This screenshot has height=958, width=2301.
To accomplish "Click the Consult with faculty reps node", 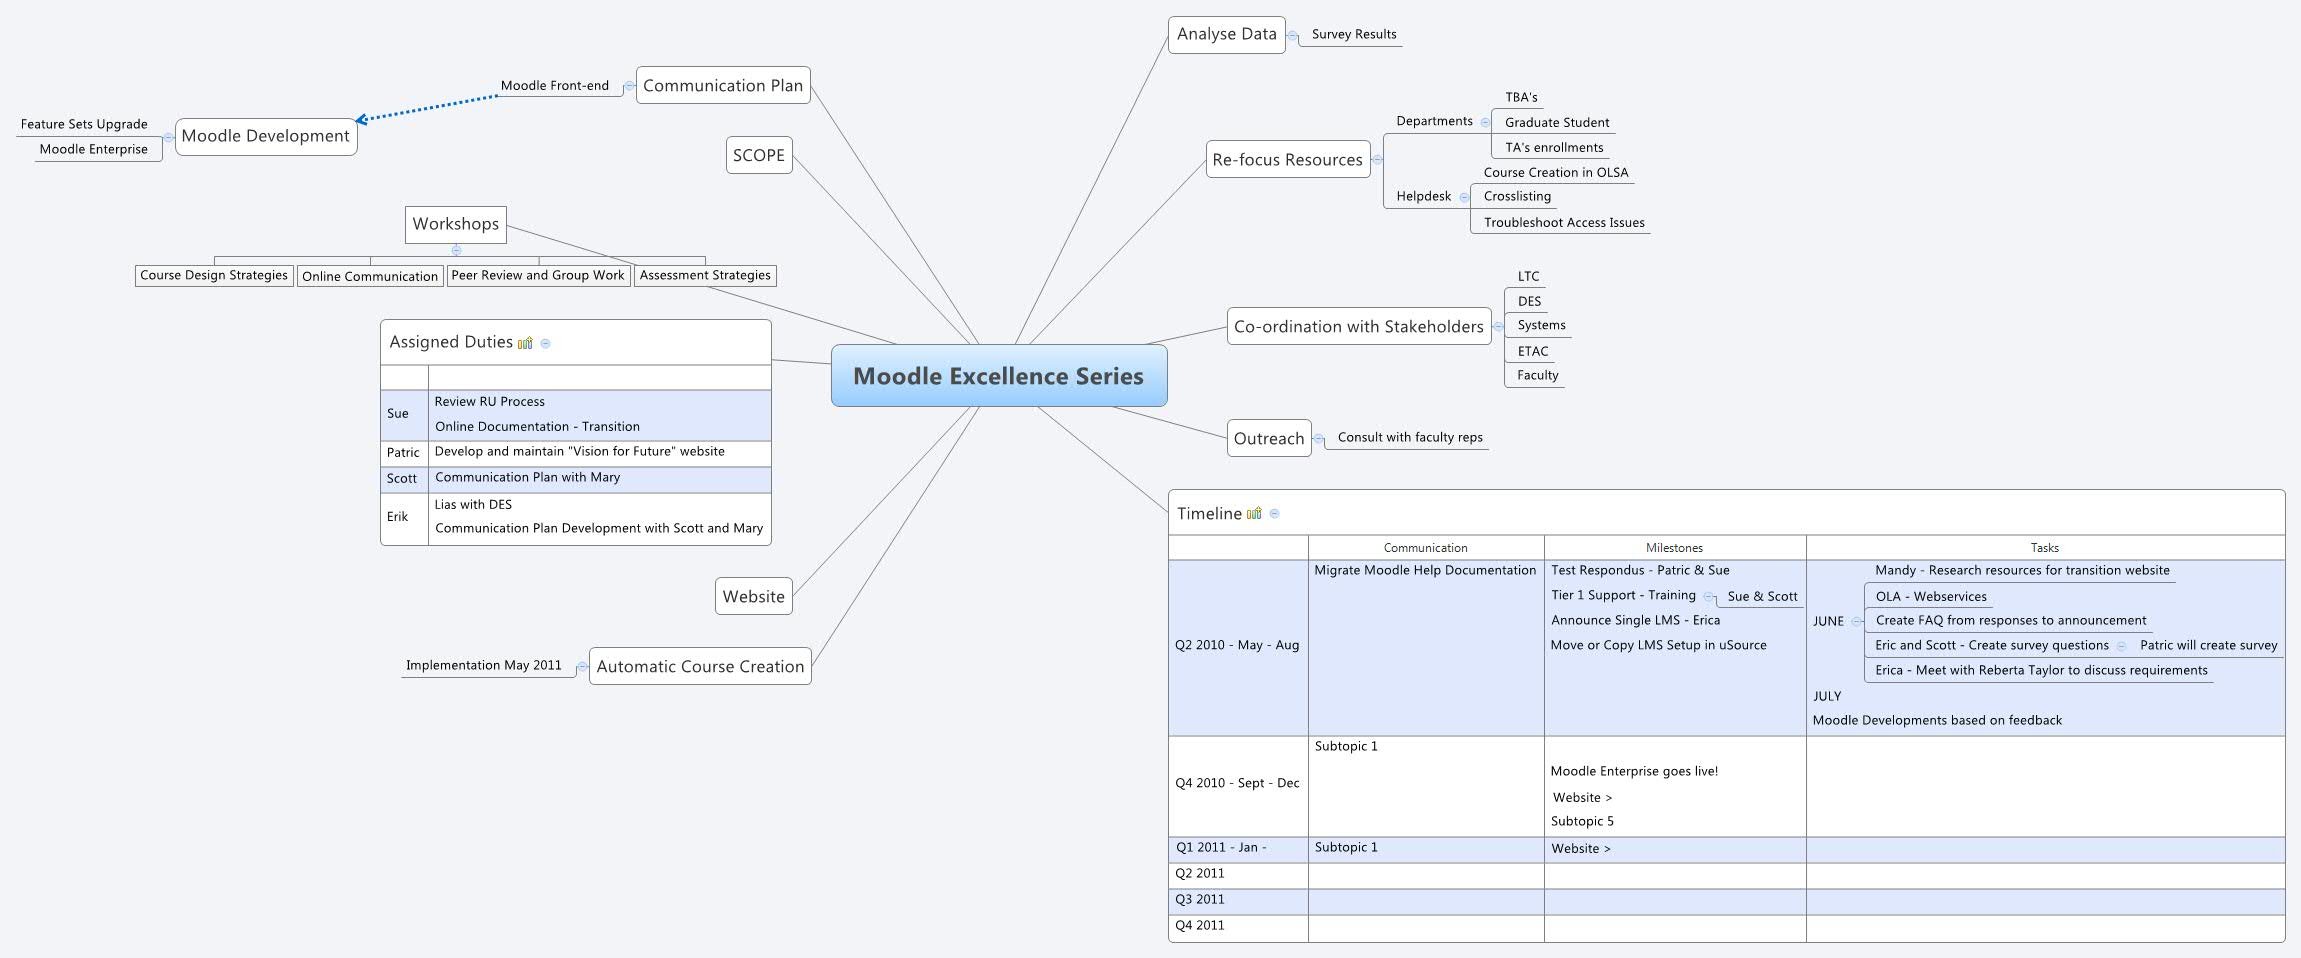I will (1410, 437).
